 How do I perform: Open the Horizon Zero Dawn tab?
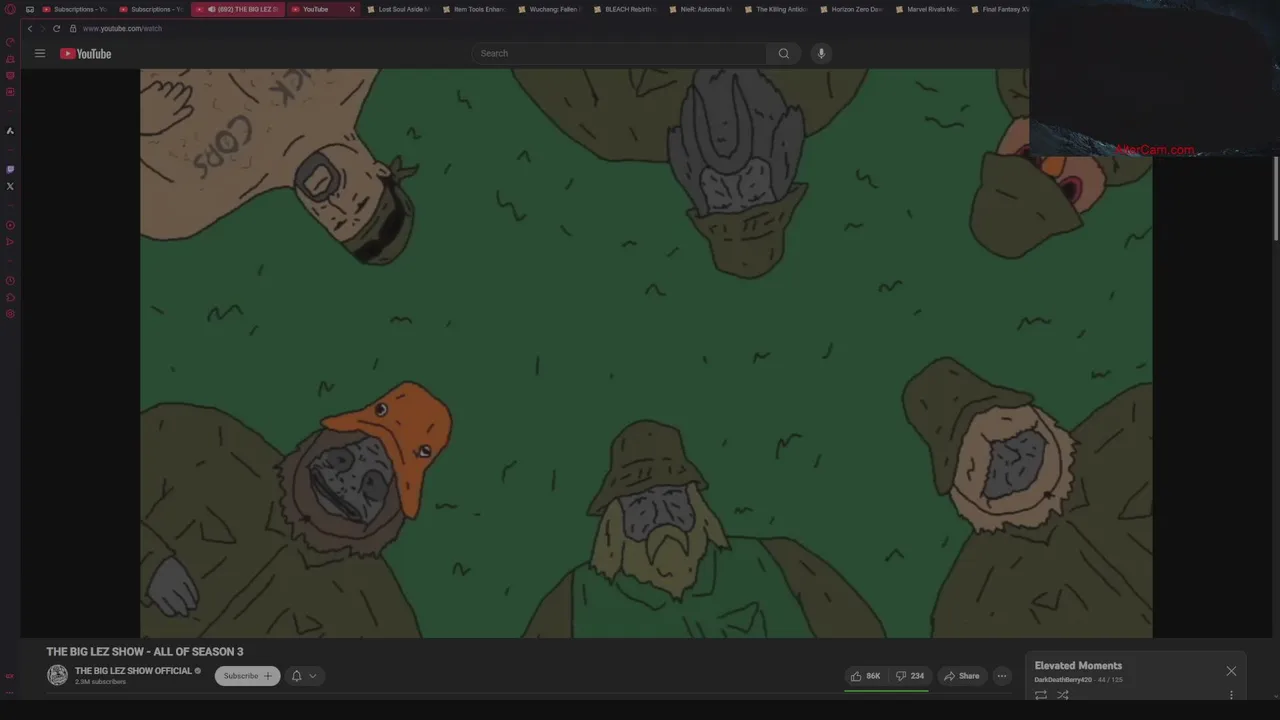[850, 9]
